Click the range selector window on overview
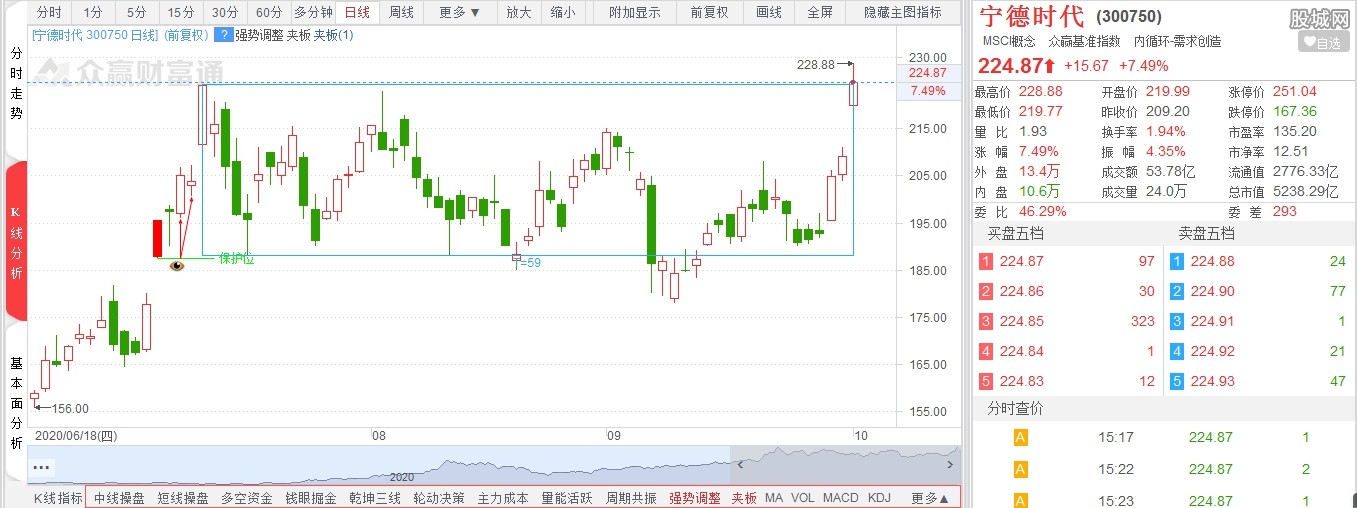Screen dimensions: 1357x508 tap(844, 465)
